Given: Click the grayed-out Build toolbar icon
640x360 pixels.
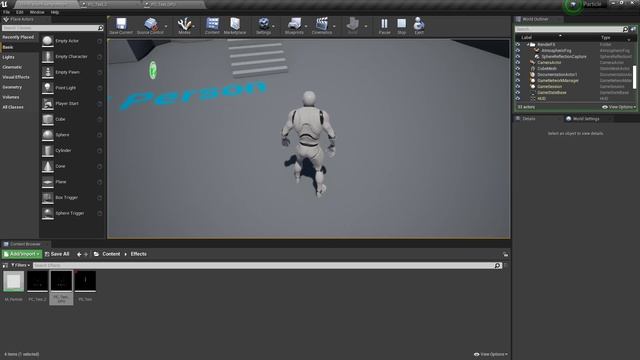Looking at the screenshot, I should coord(353,24).
